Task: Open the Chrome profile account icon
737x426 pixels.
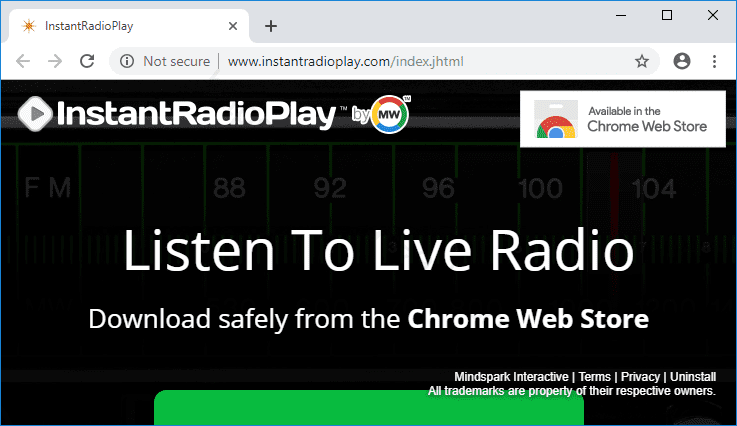Action: pyautogui.click(x=683, y=61)
